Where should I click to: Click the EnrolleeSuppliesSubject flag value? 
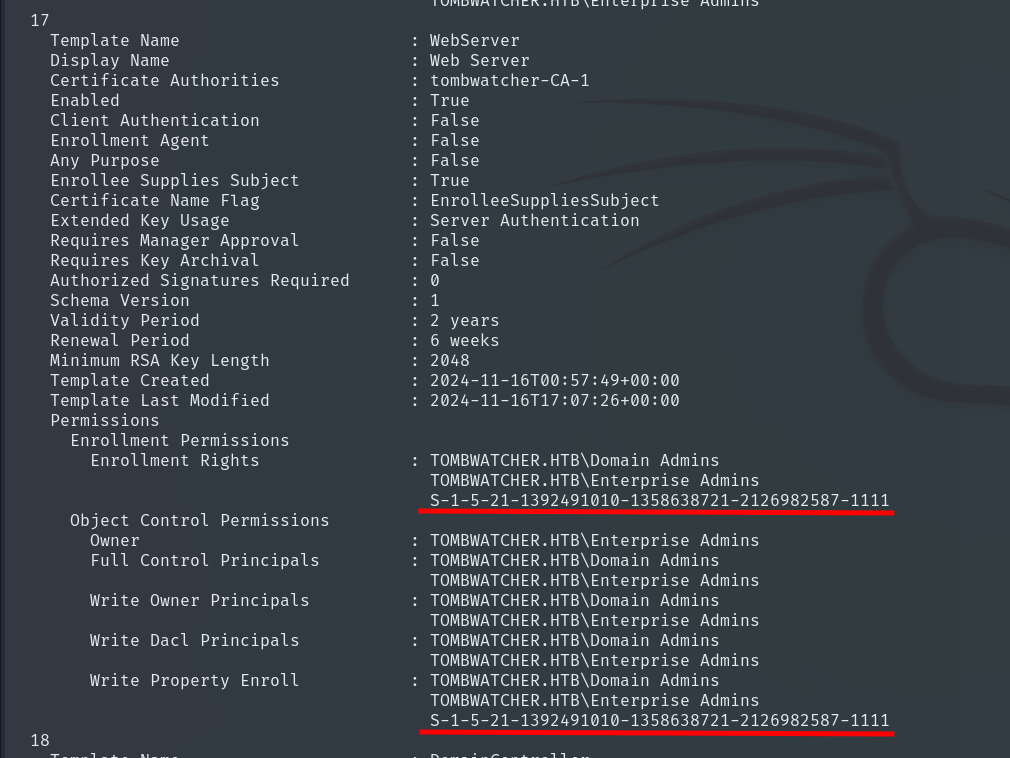pos(544,201)
